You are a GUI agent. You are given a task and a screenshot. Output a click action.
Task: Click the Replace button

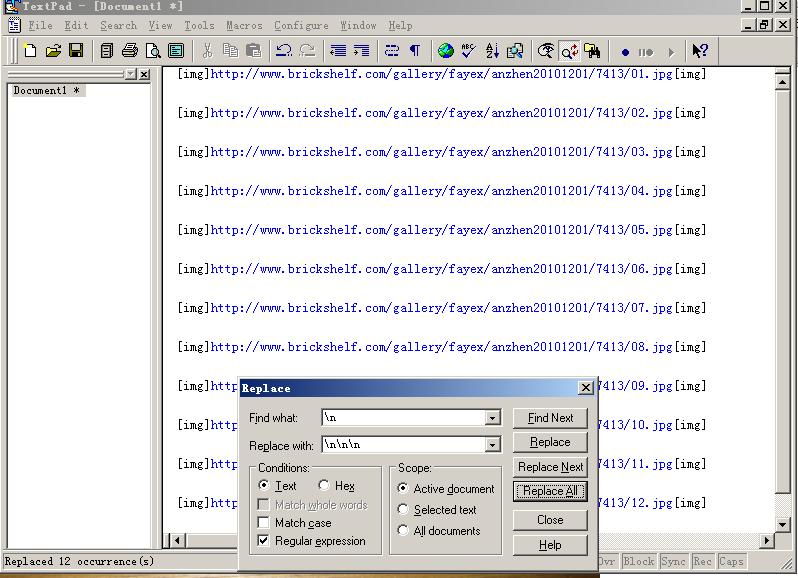tap(550, 442)
